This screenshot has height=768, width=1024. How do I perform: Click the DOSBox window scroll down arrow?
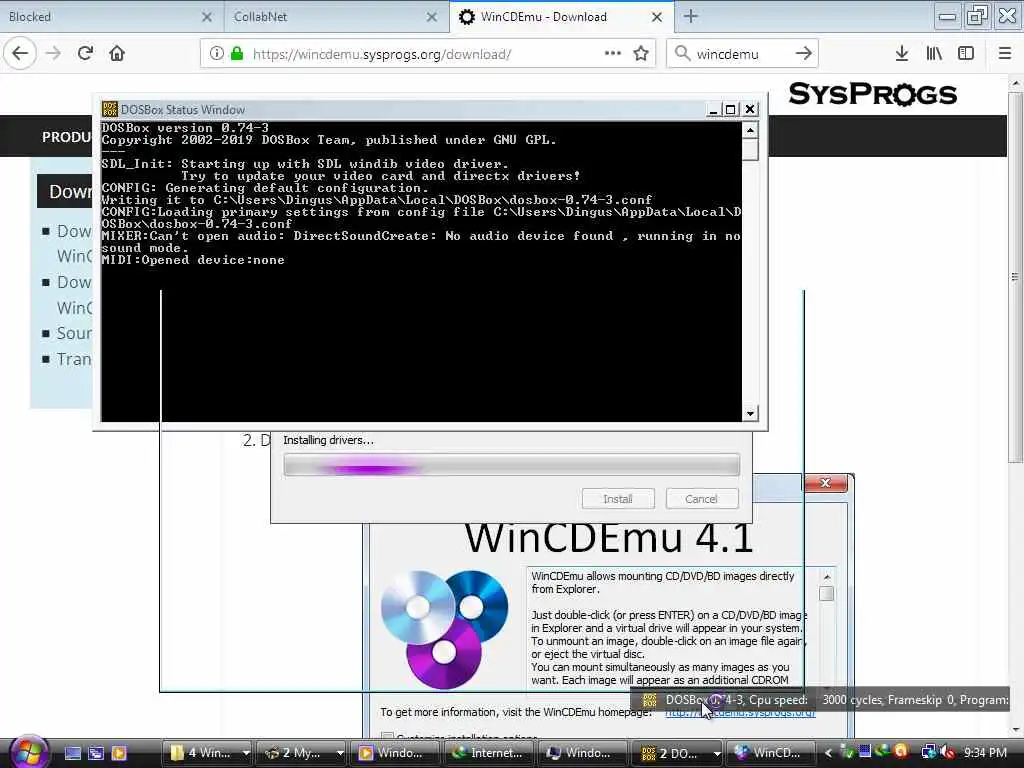click(x=750, y=413)
